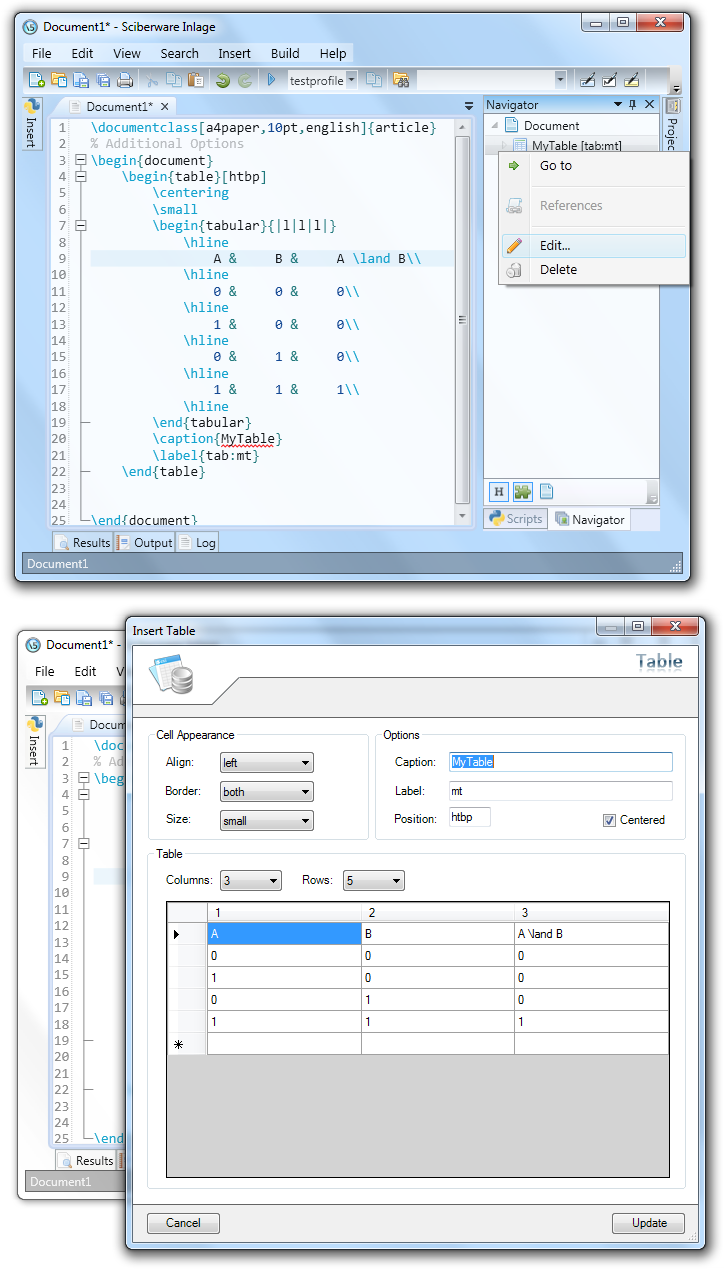Screen dimensions: 728x1272
Task: Toggle the puzzle-piece filter in Navigator
Action: (x=522, y=491)
